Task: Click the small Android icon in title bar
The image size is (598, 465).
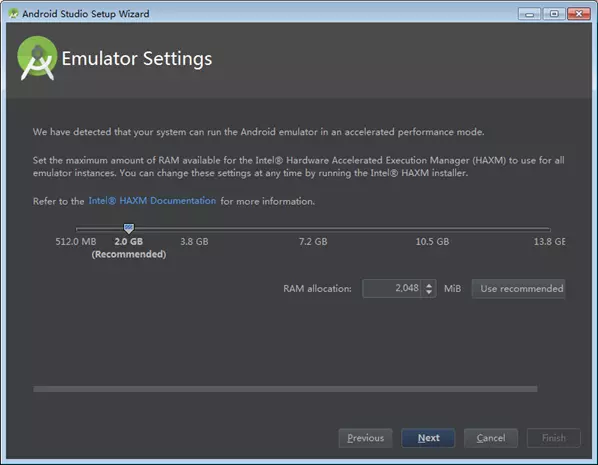Action: 14,14
